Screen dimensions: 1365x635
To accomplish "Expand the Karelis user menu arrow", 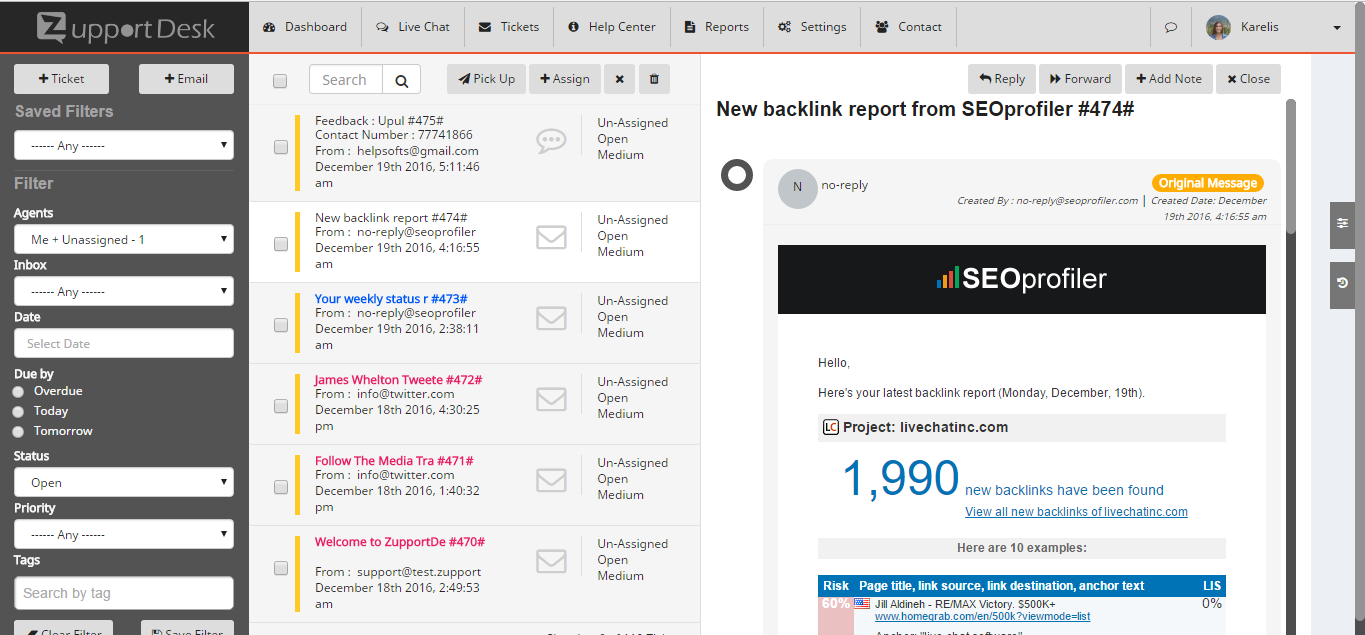I will (1337, 28).
